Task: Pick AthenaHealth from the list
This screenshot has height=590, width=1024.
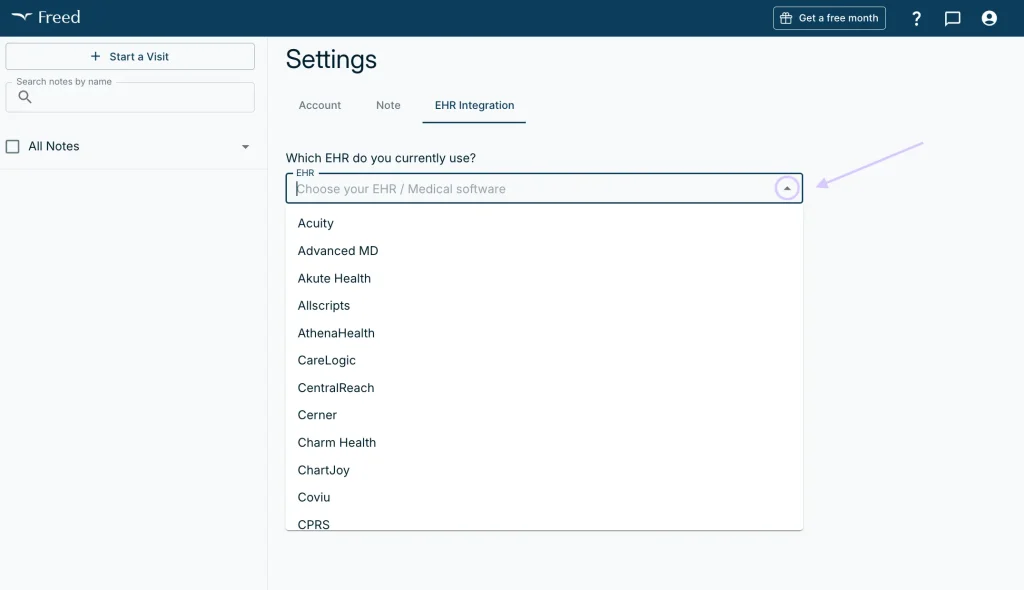Action: click(x=544, y=333)
